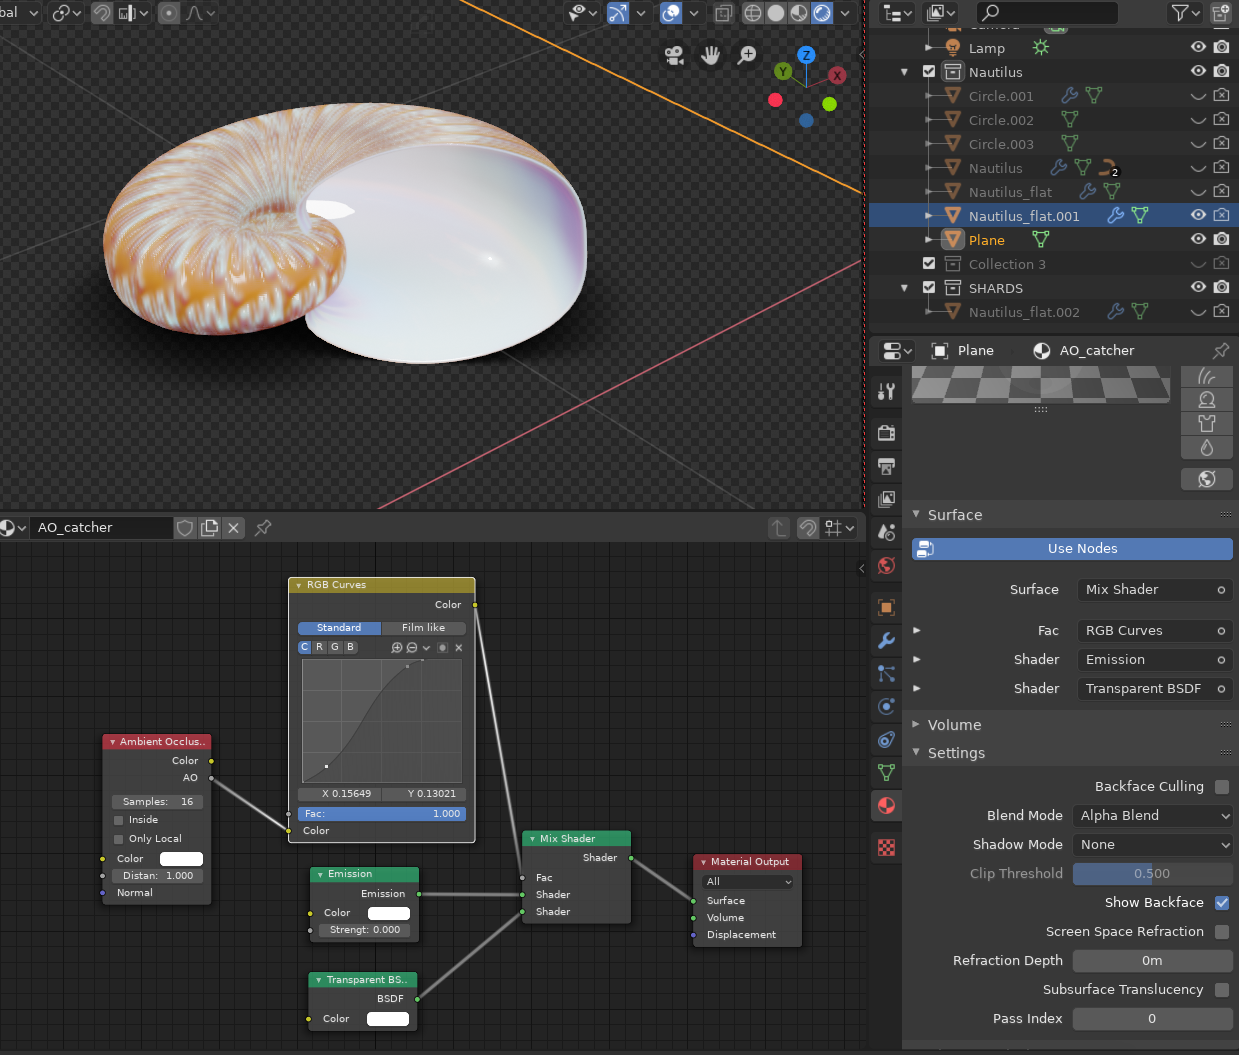Open the Physics properties tab

886,706
